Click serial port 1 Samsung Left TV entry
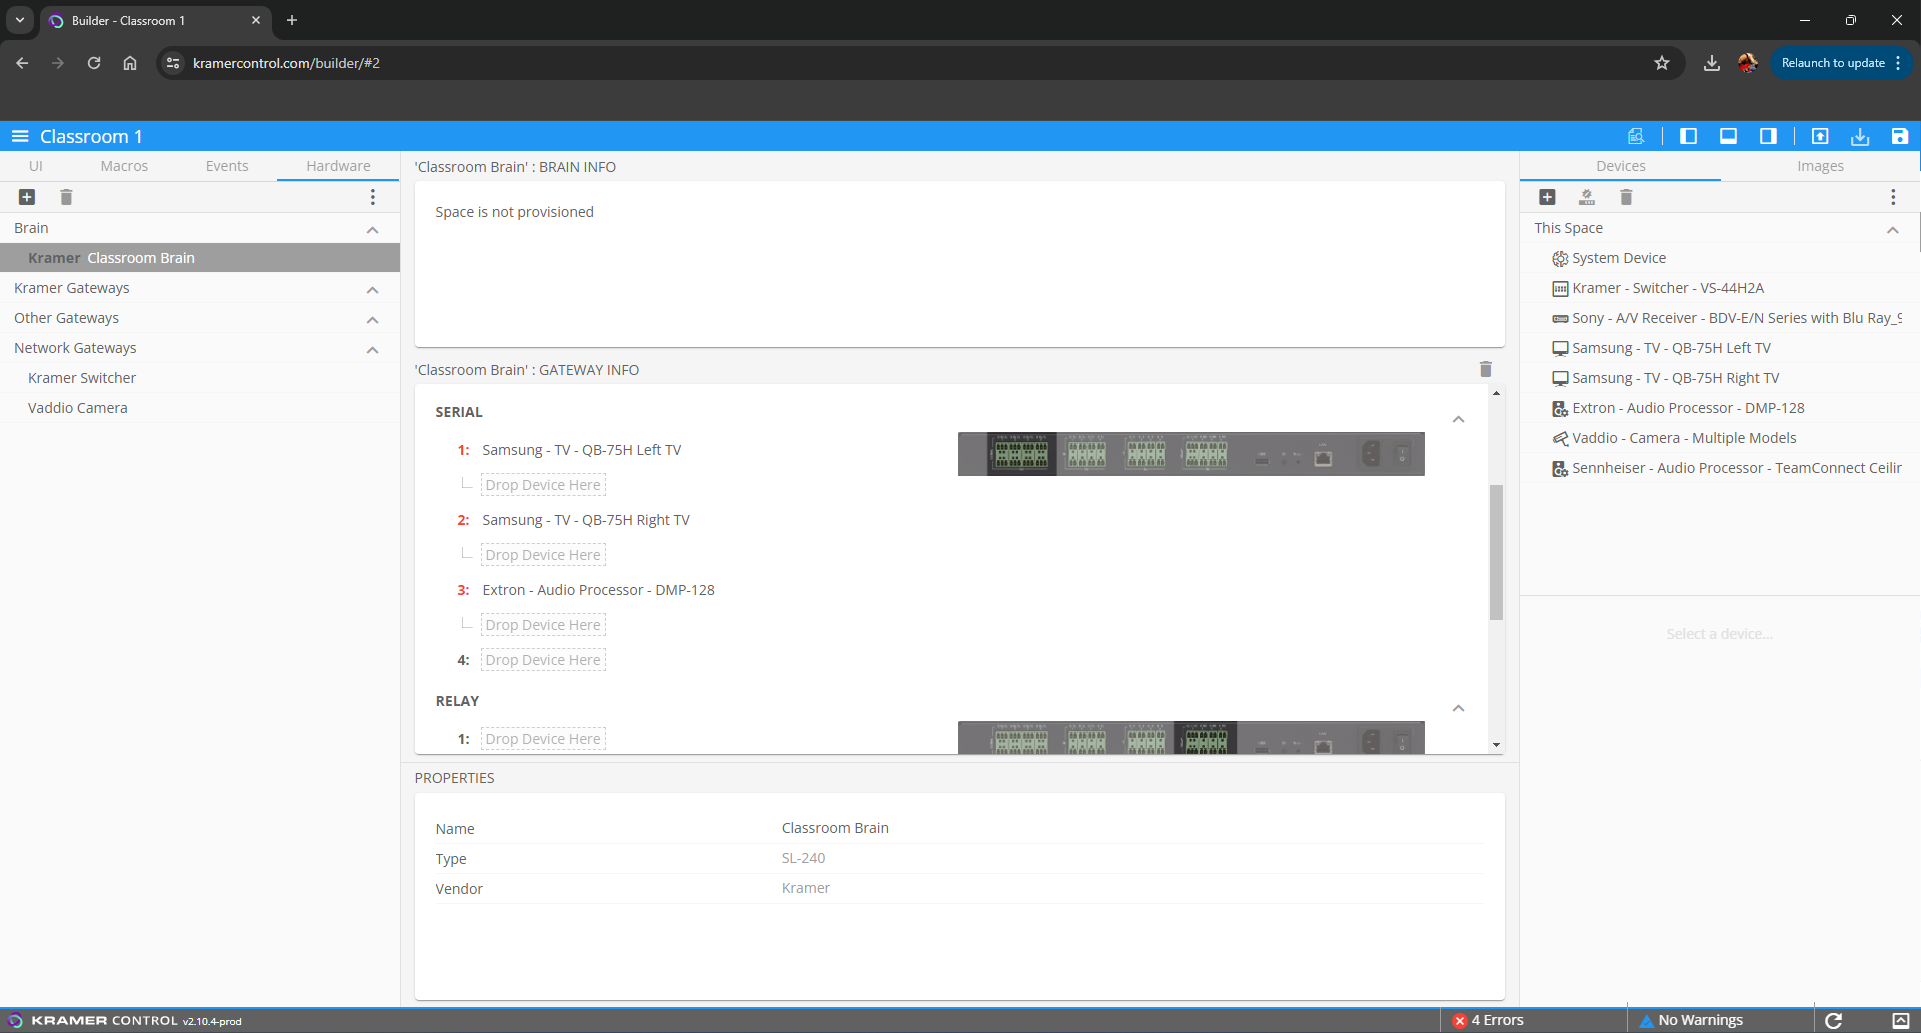 pos(581,450)
